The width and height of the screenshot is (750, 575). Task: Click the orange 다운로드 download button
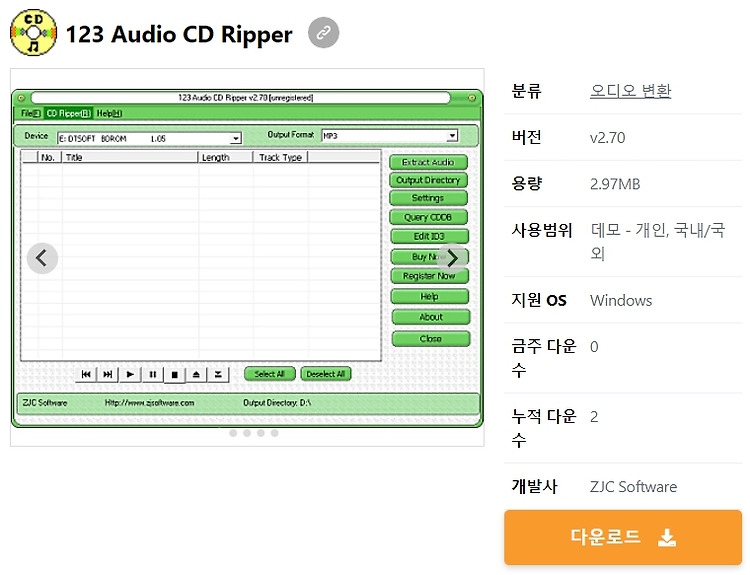point(623,537)
